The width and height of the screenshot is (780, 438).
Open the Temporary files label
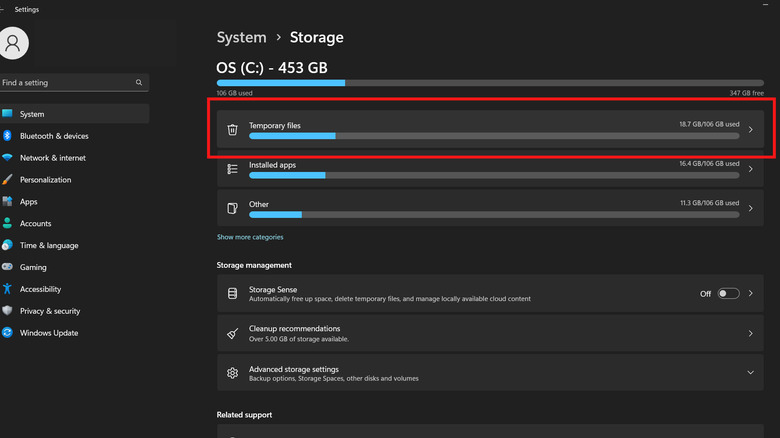[275, 125]
